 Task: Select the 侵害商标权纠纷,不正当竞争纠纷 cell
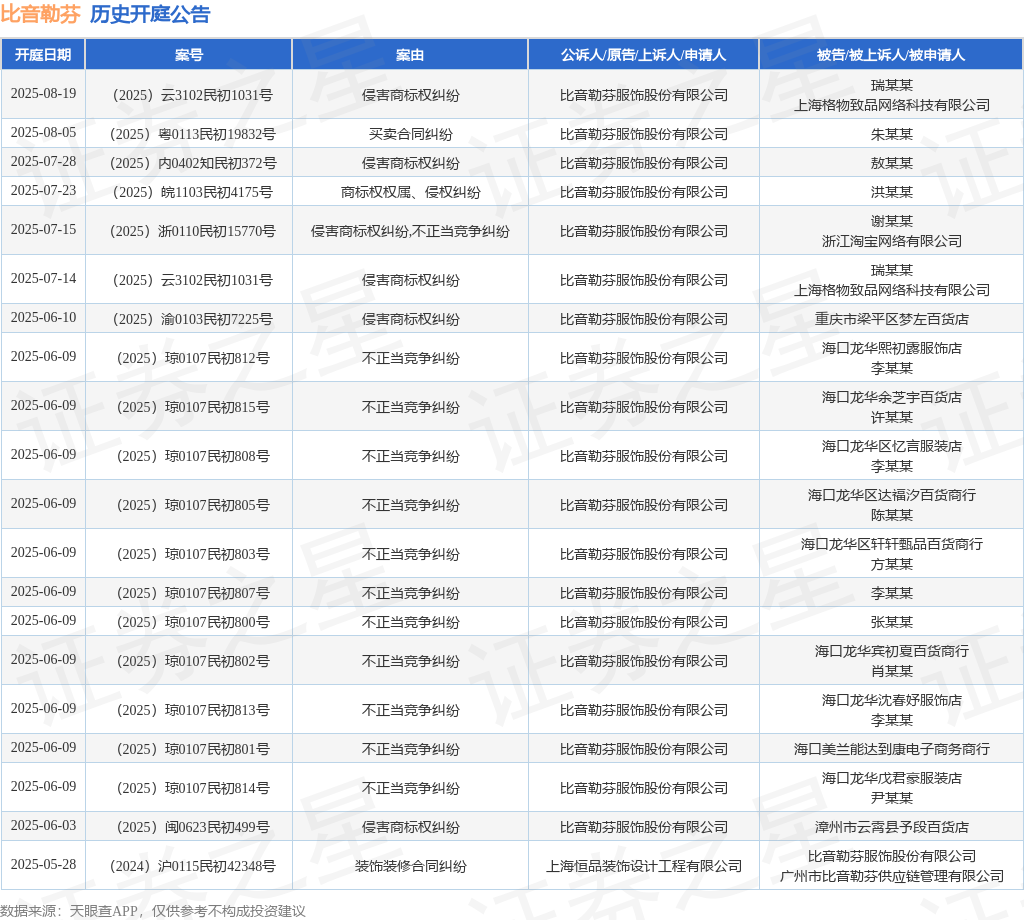(410, 231)
